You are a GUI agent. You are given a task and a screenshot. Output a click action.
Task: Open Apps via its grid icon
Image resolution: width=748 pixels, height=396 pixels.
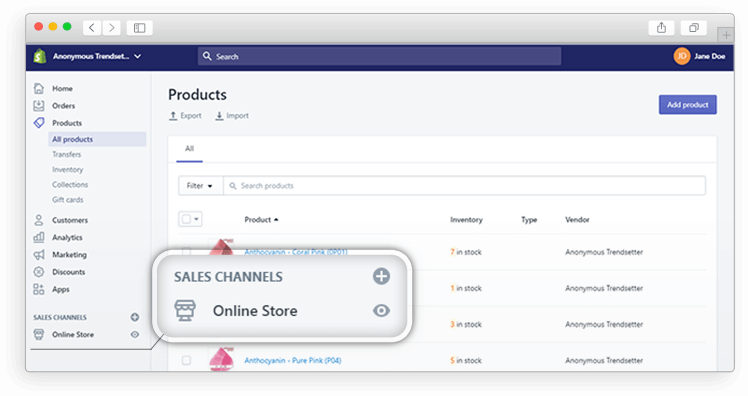click(39, 289)
